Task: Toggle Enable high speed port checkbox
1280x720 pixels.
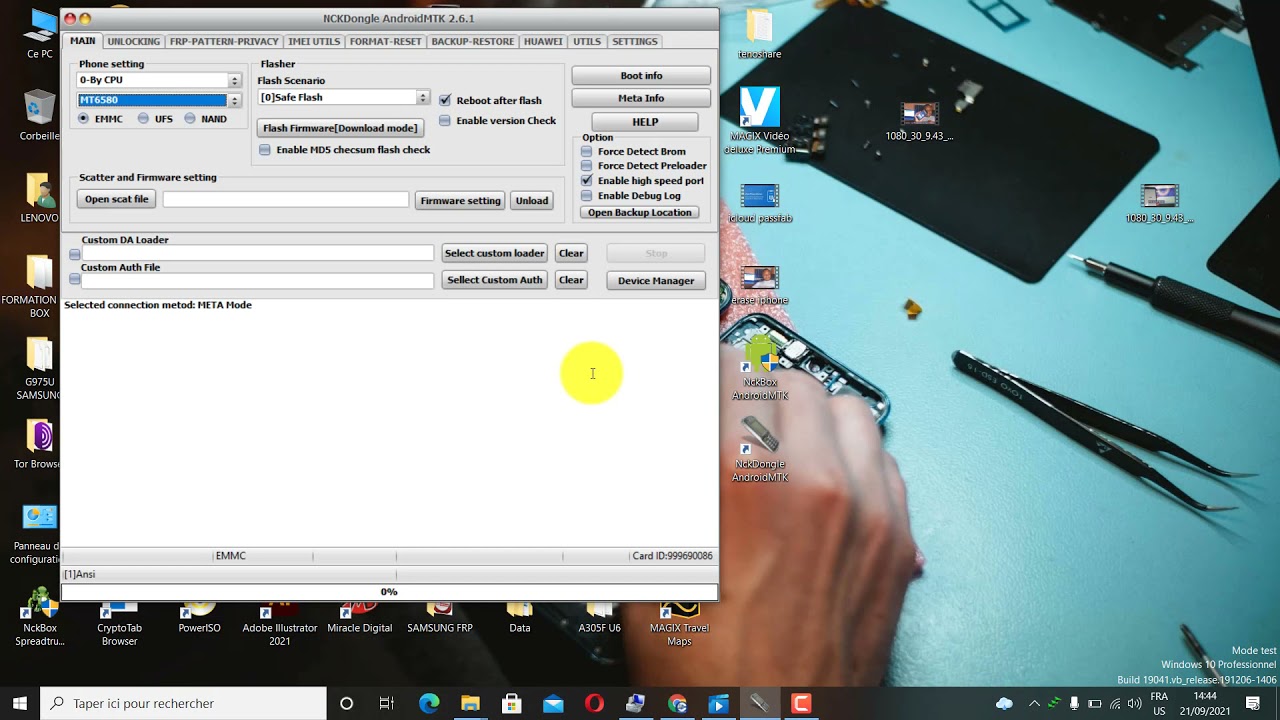Action: click(587, 181)
